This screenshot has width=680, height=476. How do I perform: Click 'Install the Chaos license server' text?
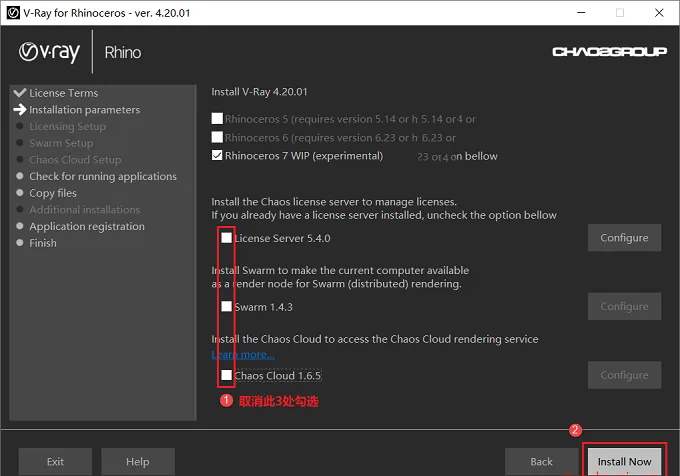[334, 202]
